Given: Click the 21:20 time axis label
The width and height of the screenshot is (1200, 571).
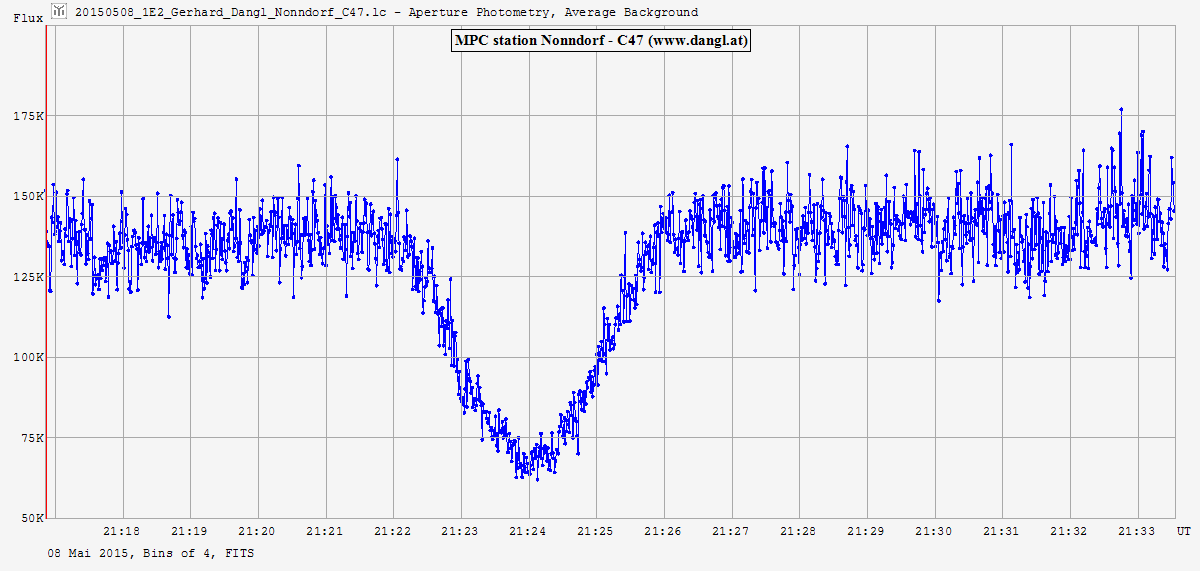Looking at the screenshot, I should (257, 531).
